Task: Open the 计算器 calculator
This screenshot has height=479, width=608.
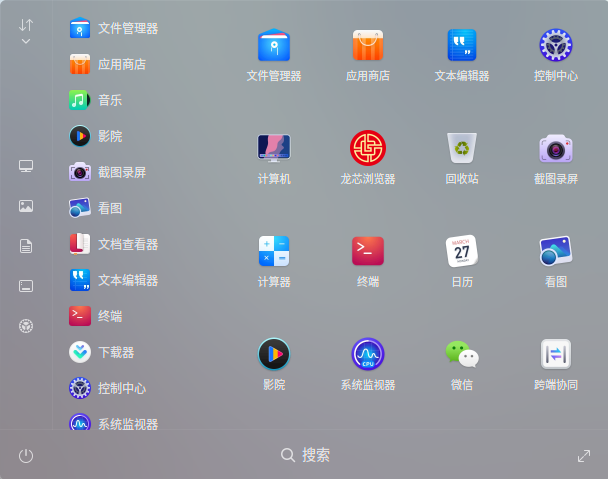Action: coord(274,261)
